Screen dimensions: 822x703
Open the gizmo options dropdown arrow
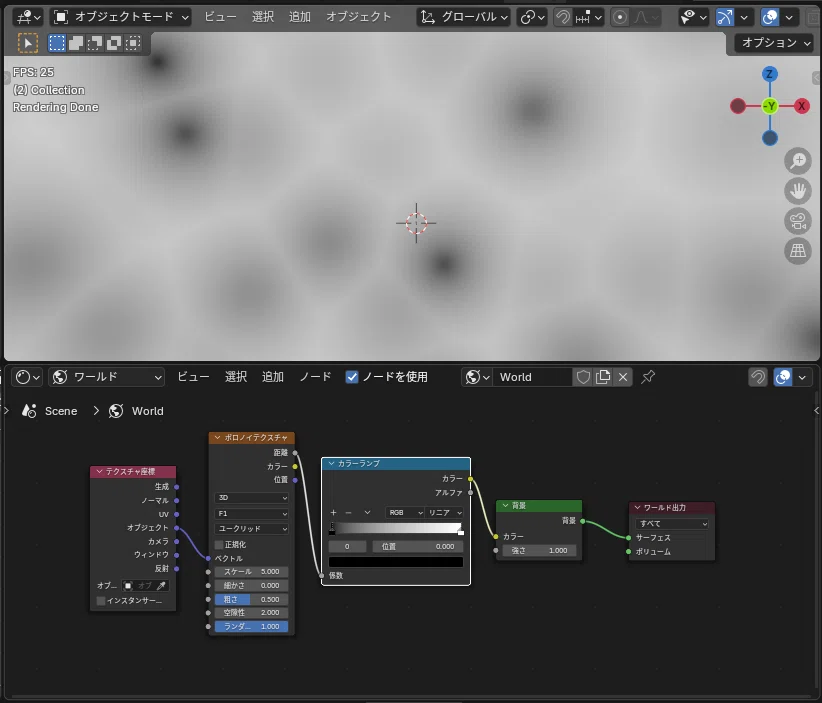[x=744, y=17]
